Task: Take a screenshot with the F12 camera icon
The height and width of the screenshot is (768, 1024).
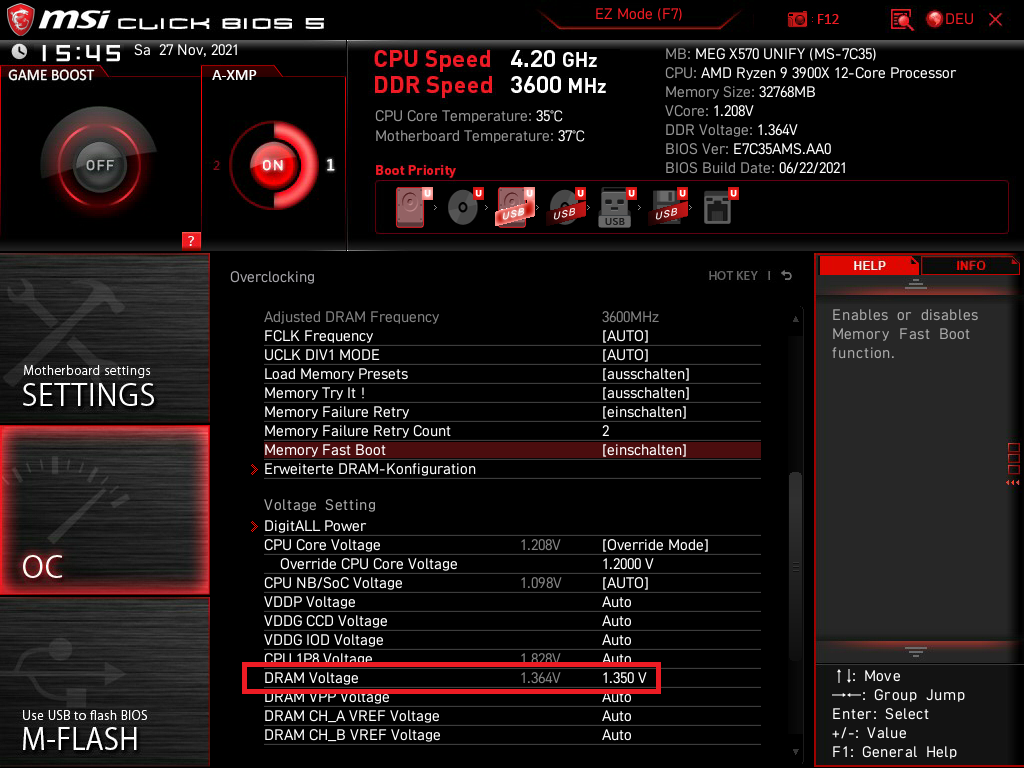Action: tap(812, 19)
